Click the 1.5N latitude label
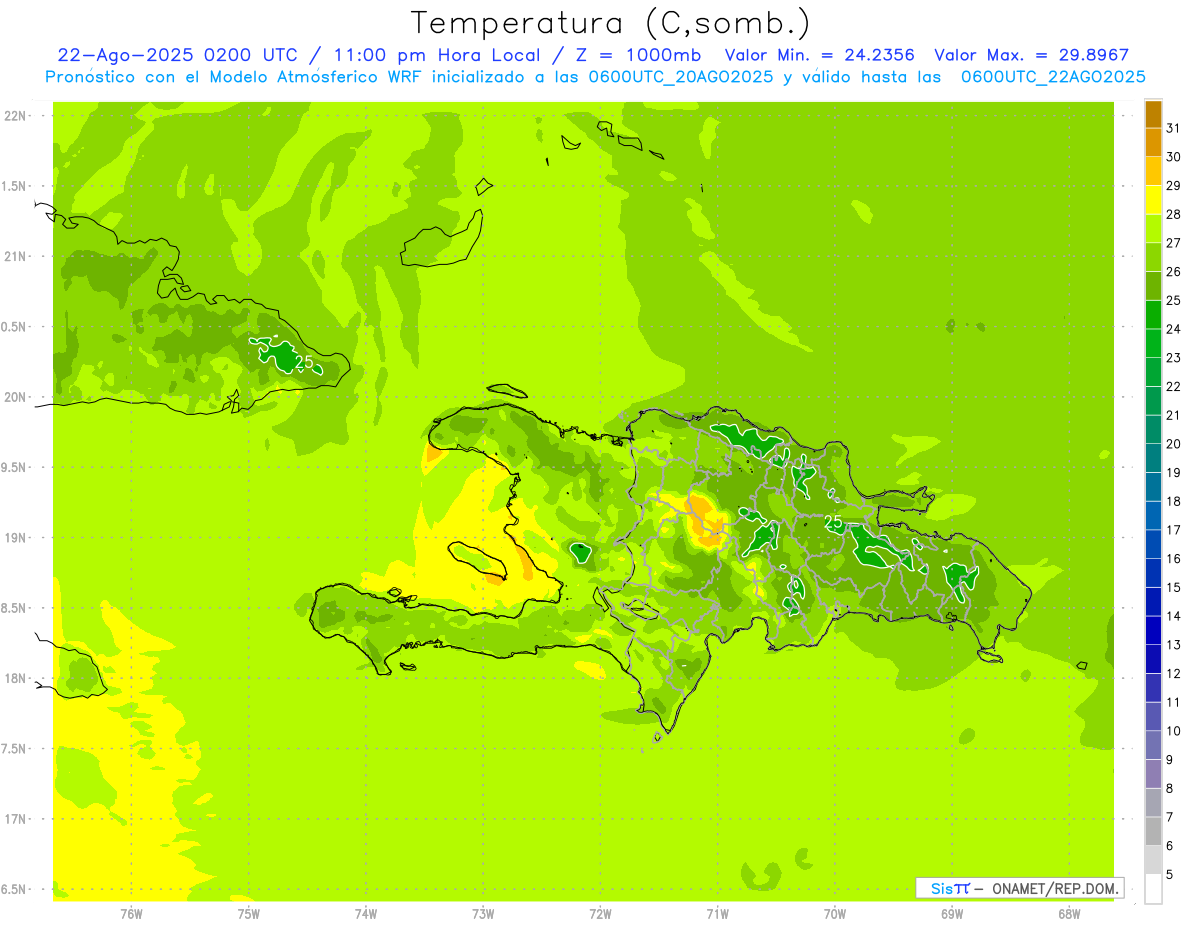Screen dimensions: 1200x927 coord(15,186)
